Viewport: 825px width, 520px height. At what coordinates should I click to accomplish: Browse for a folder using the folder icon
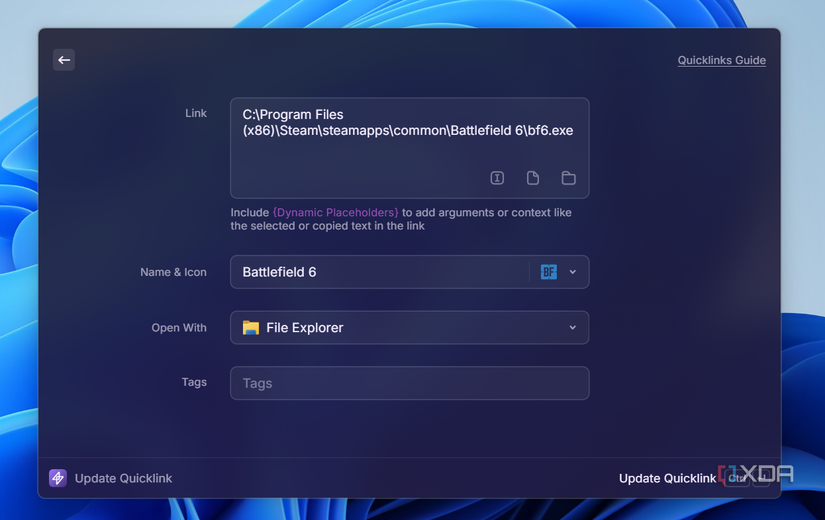pos(568,178)
